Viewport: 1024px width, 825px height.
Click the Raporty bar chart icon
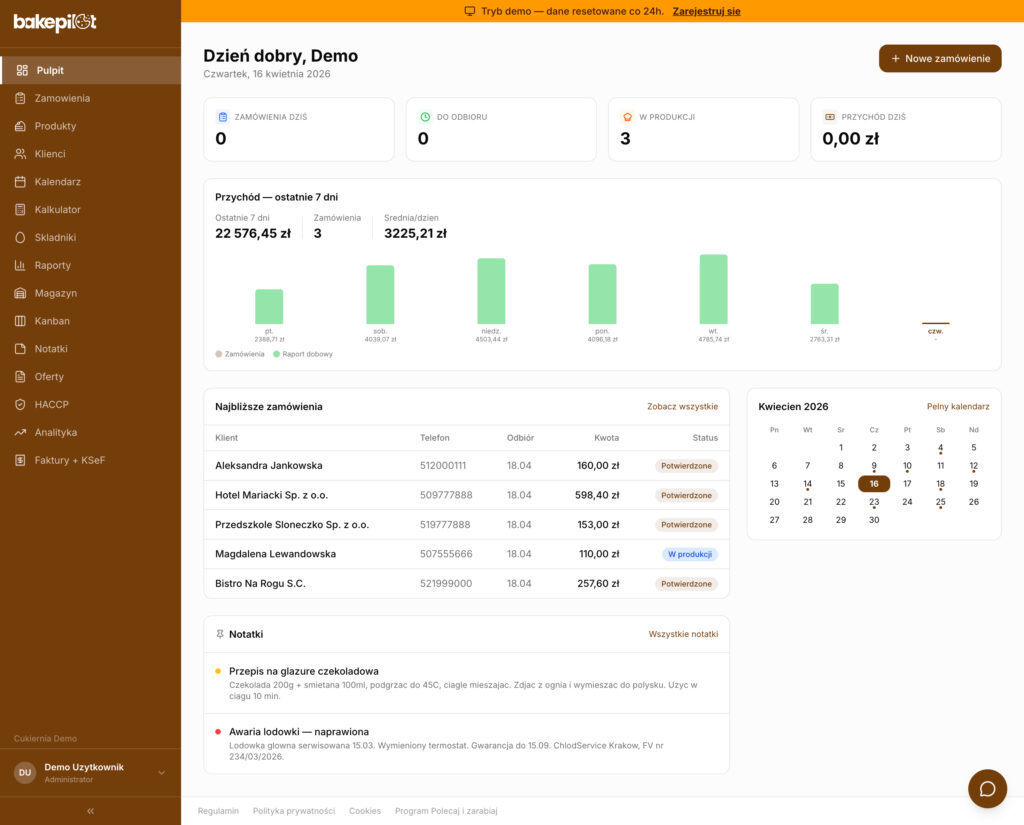click(20, 265)
